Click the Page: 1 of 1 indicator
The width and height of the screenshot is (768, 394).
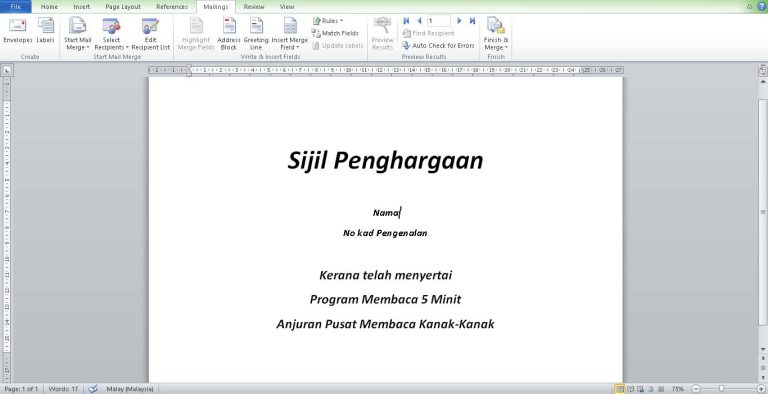[x=21, y=389]
